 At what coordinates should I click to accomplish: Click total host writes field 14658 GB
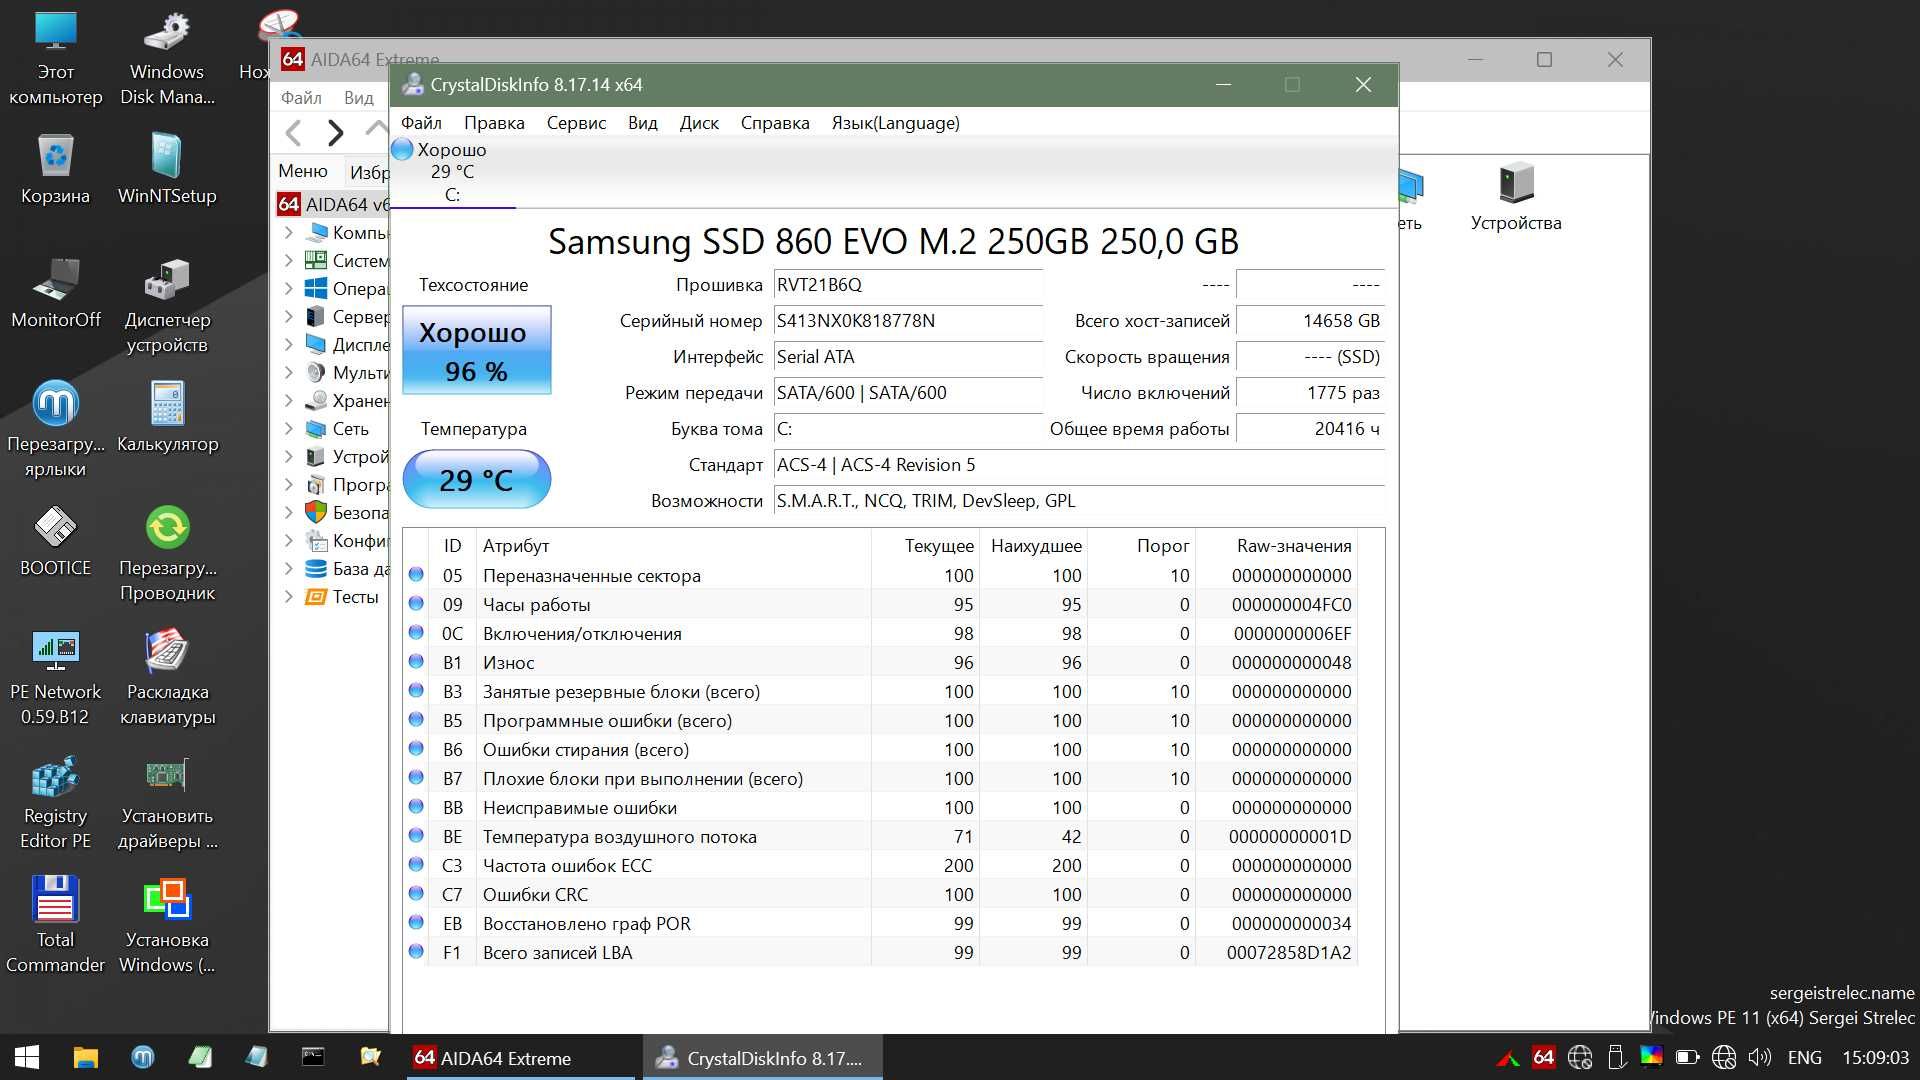pyautogui.click(x=1310, y=320)
